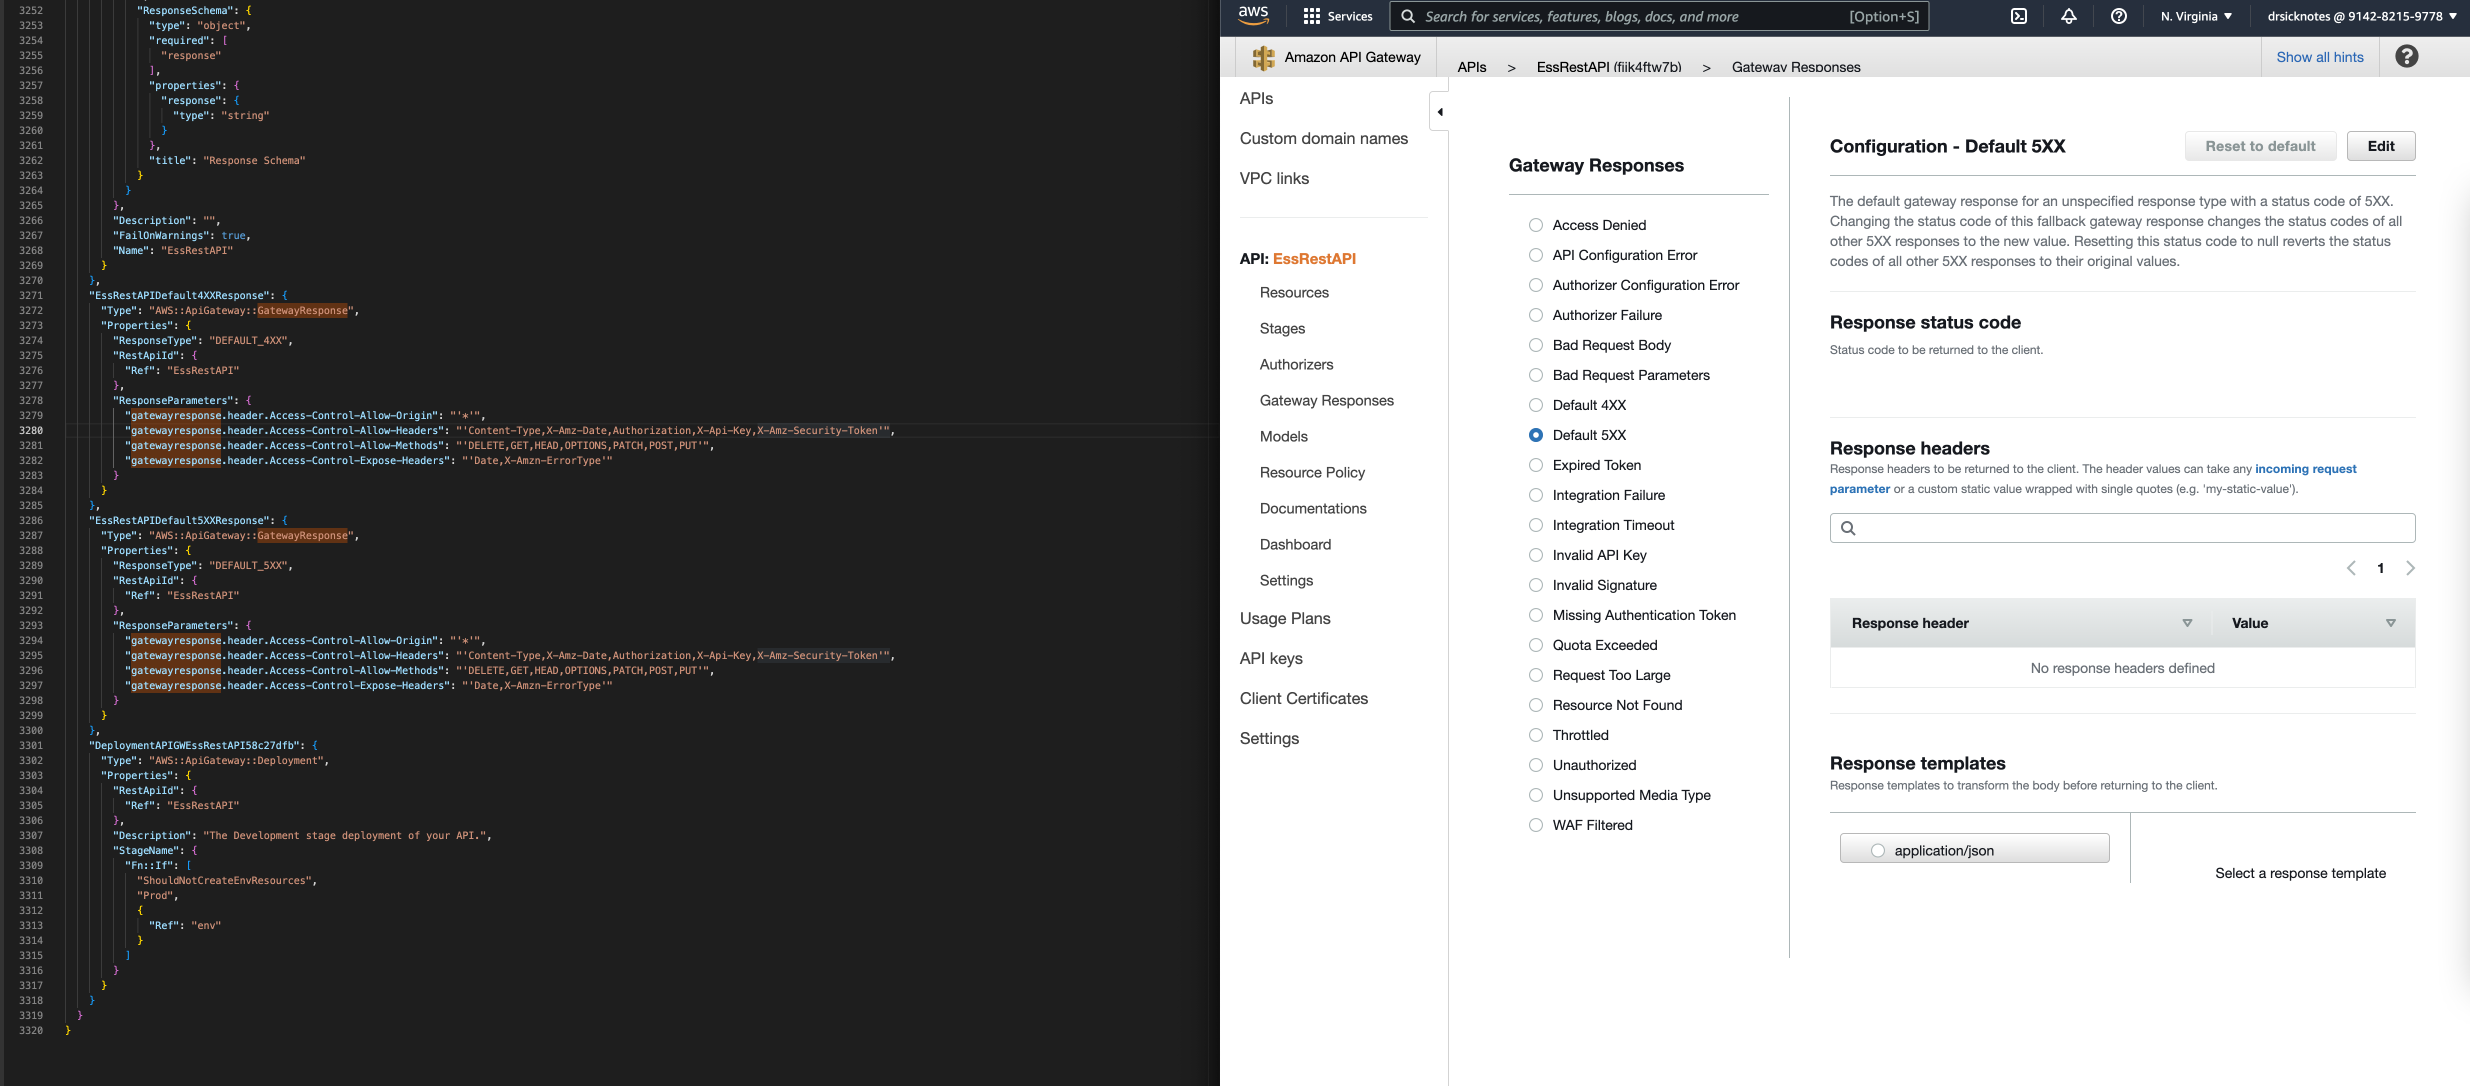Open Resources in the EssRestAPI sidebar
2470x1086 pixels.
pos(1294,292)
